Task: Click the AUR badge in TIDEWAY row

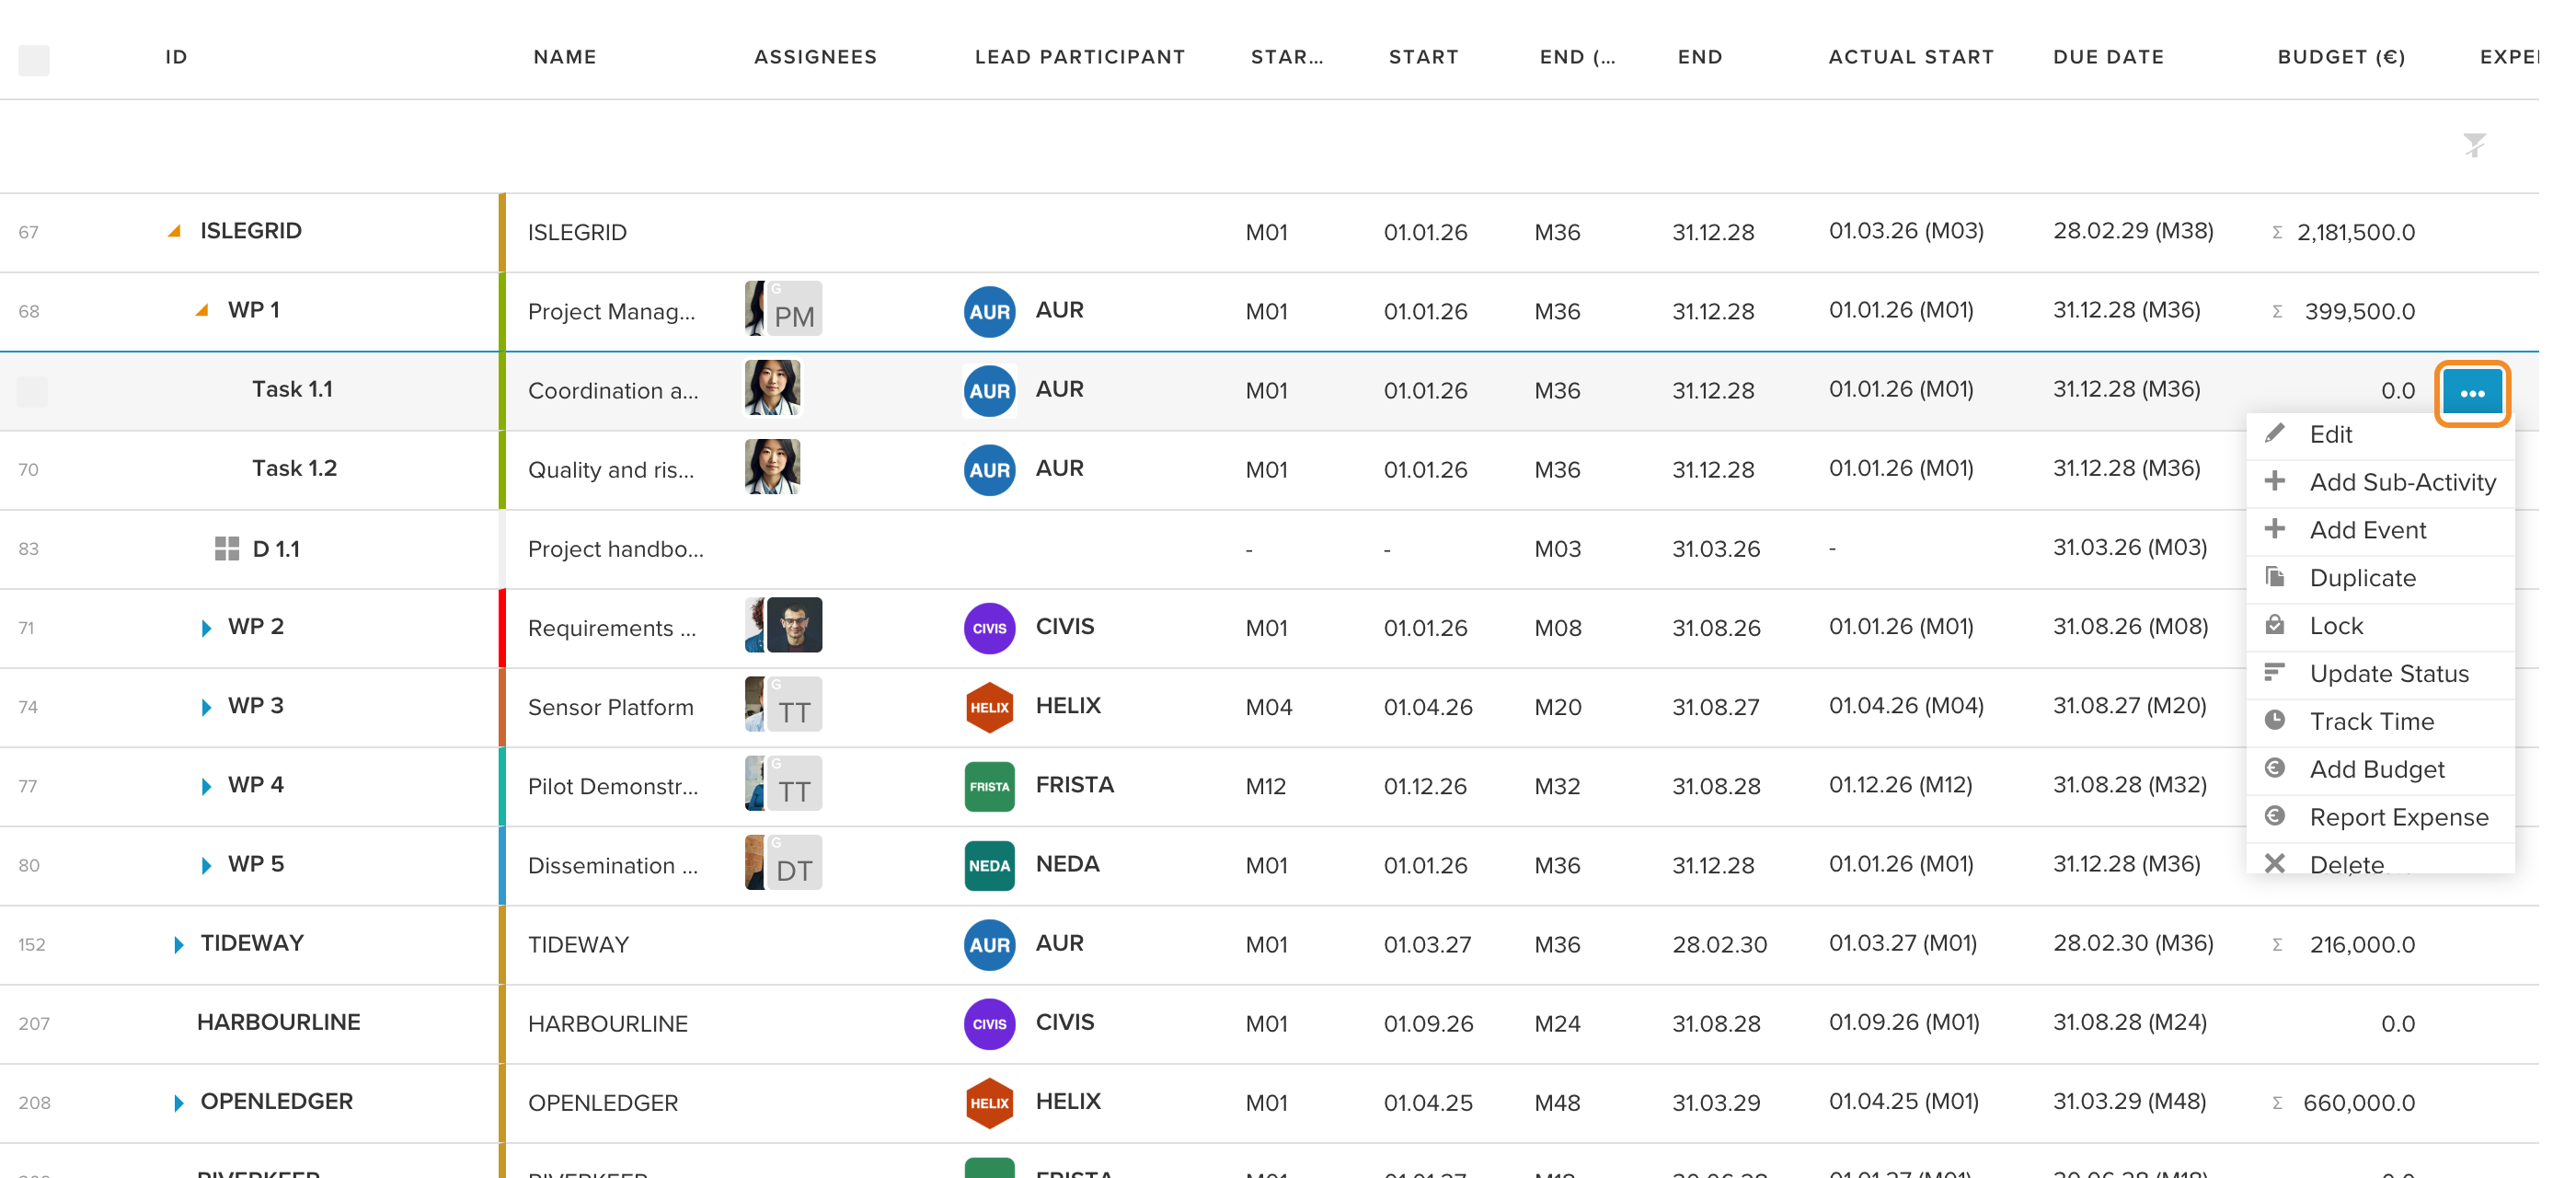Action: pos(989,944)
